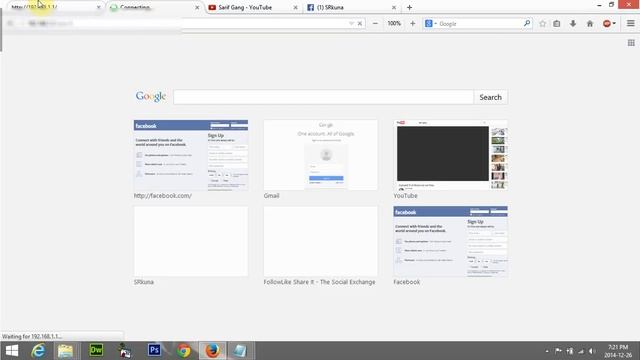Toggle new tab tiles grid icon
Viewport: 640px width, 360px height.
[631, 42]
